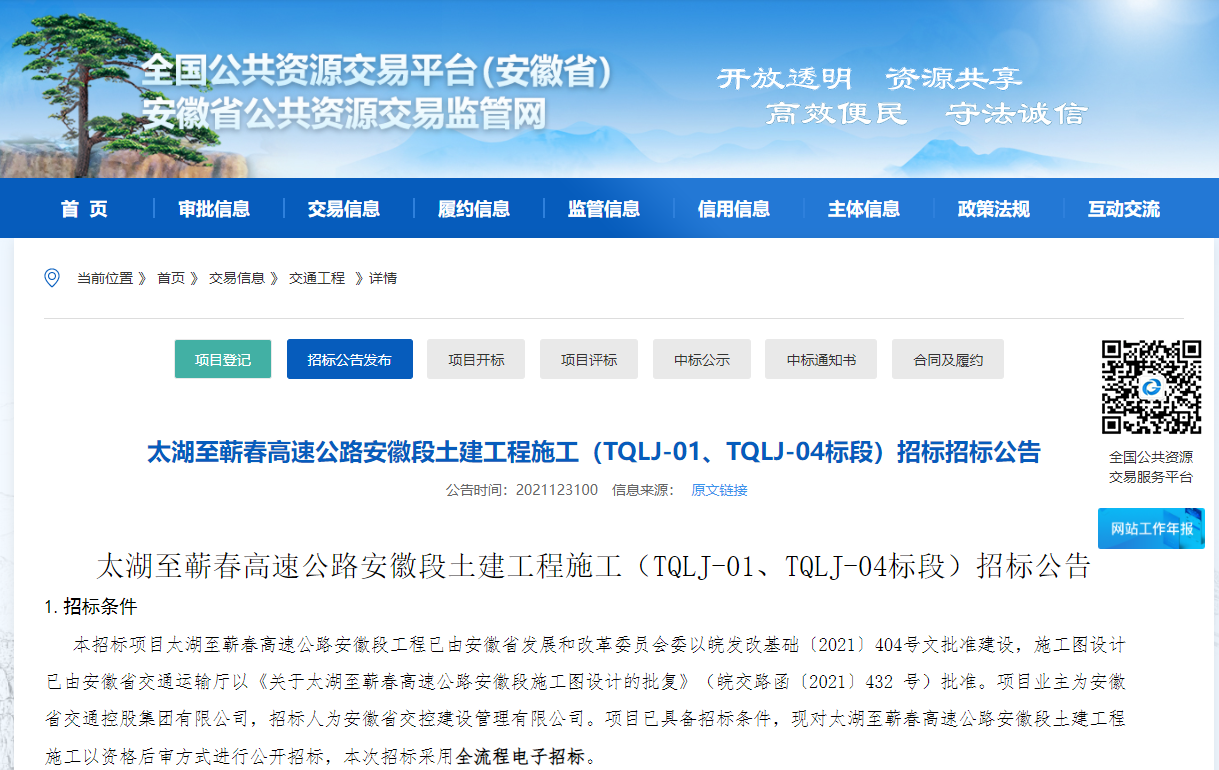The width and height of the screenshot is (1219, 770).
Task: Switch to the 项目登记 tab
Action: pos(223,360)
